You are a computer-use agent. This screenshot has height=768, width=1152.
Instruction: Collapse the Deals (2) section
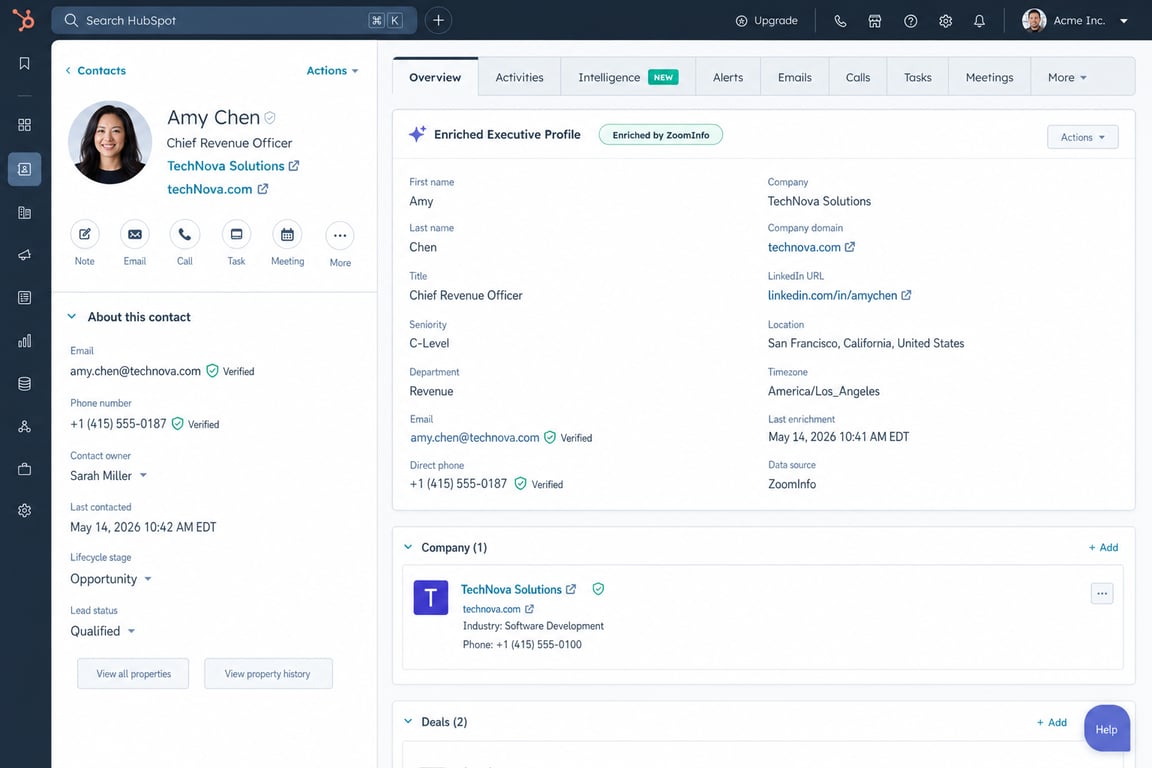pyautogui.click(x=408, y=722)
